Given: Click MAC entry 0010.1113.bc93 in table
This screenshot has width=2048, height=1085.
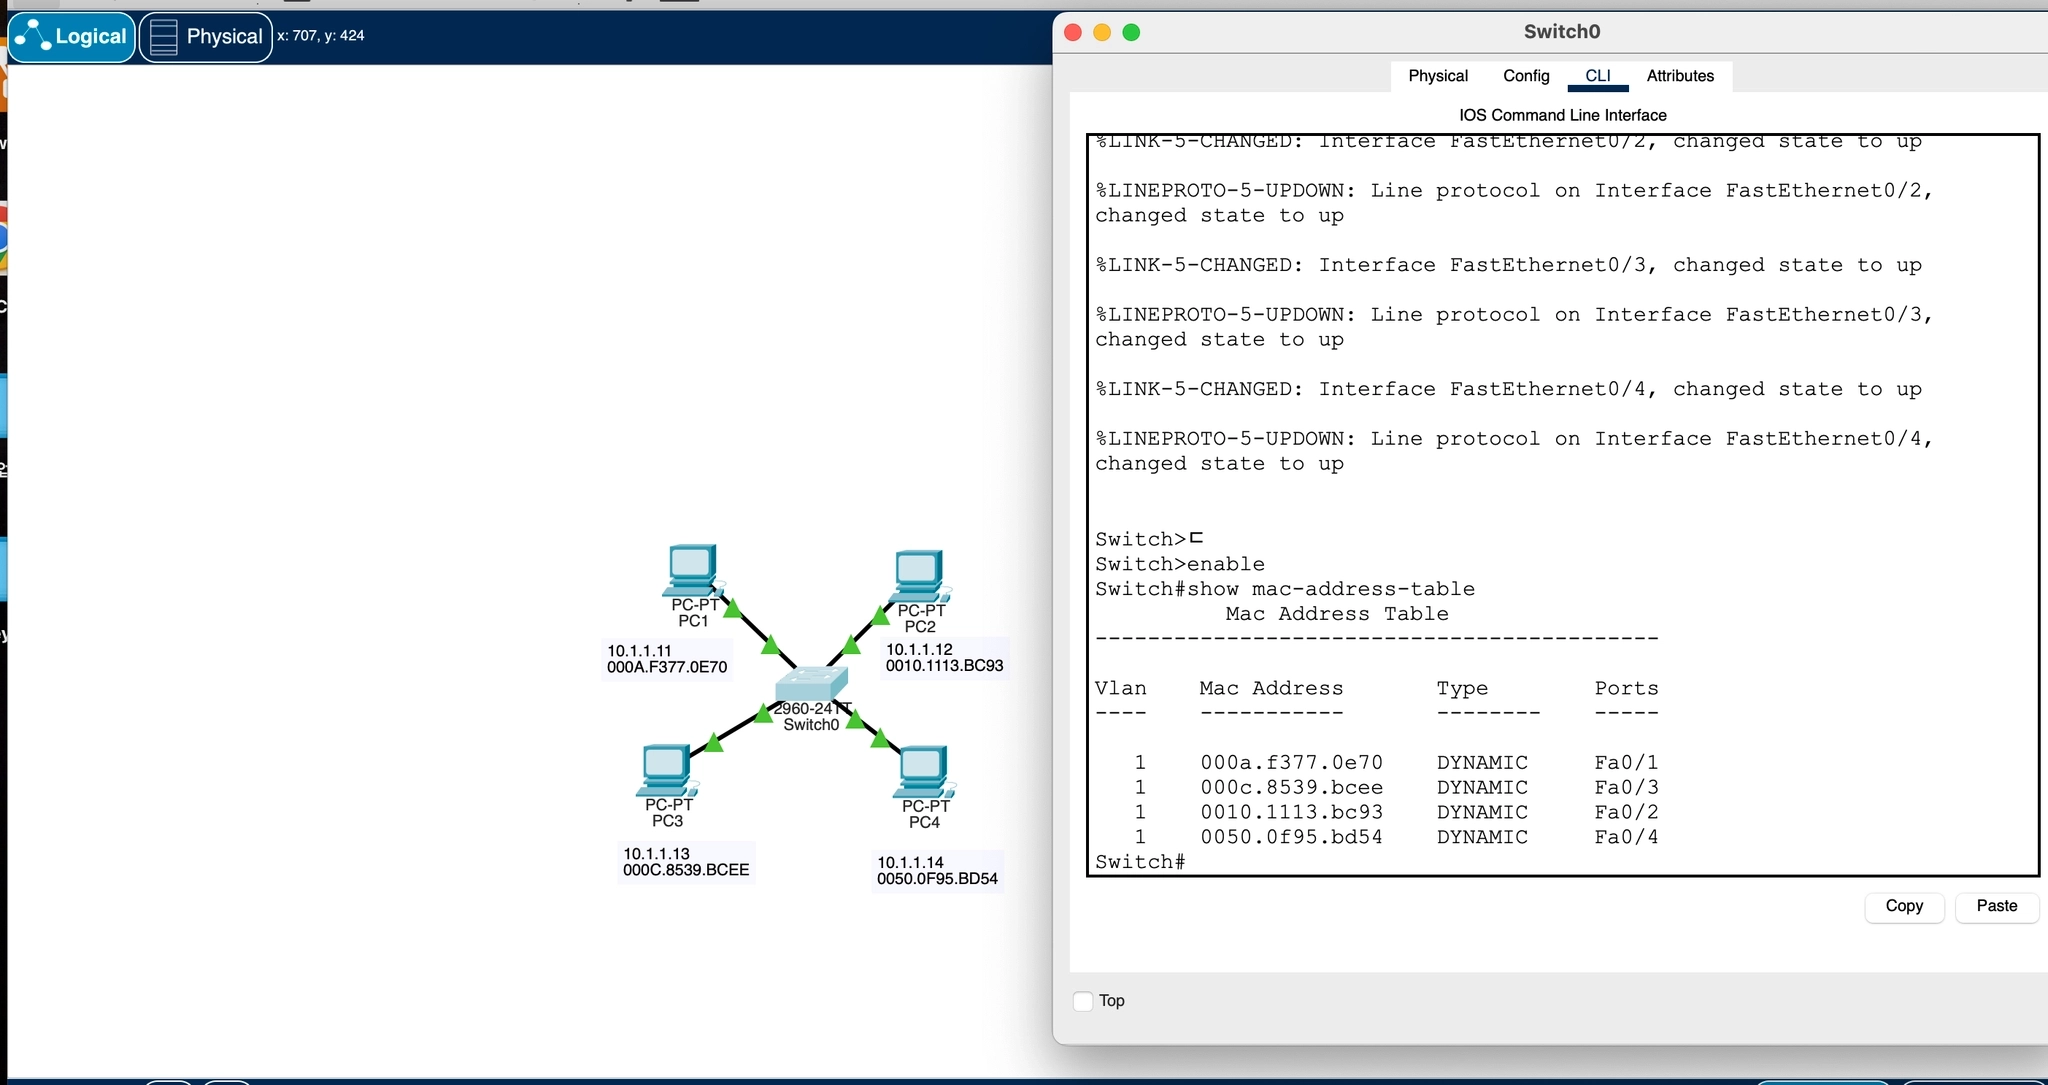Looking at the screenshot, I should [1291, 812].
